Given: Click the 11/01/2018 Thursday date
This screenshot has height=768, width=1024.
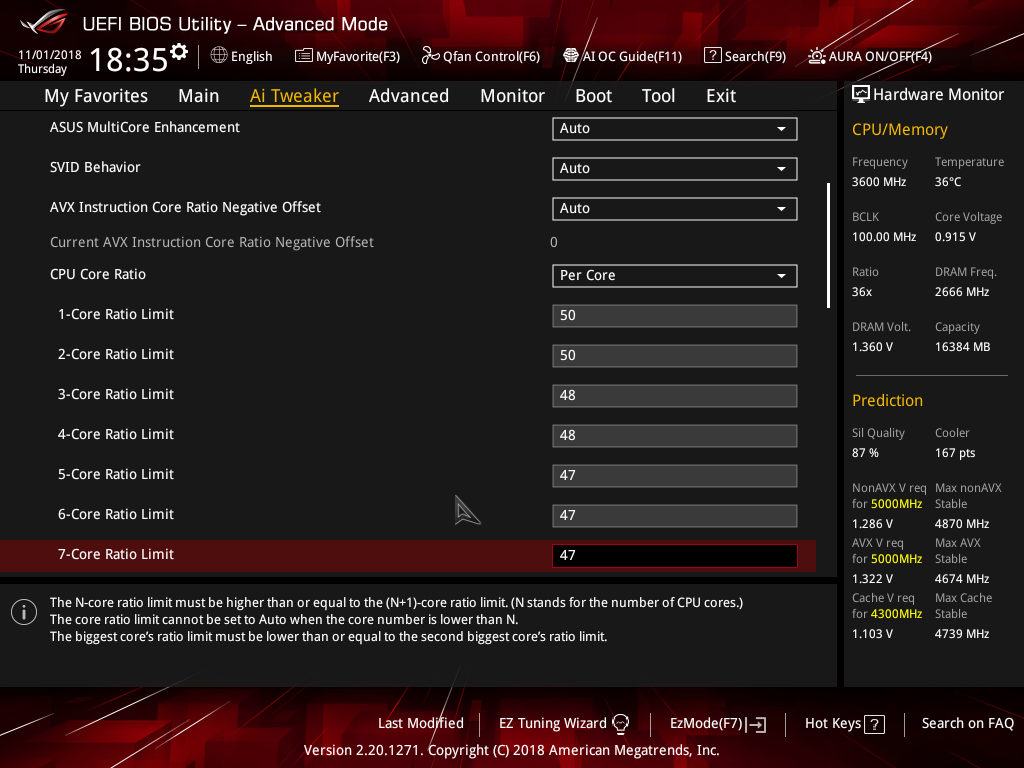Looking at the screenshot, I should coord(50,61).
